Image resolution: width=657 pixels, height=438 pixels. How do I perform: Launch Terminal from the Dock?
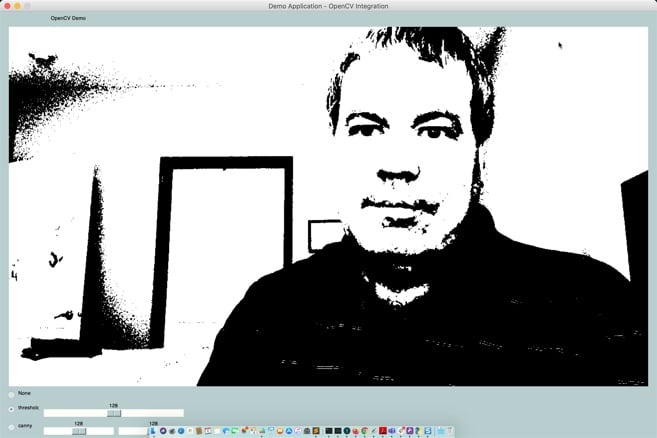click(329, 431)
